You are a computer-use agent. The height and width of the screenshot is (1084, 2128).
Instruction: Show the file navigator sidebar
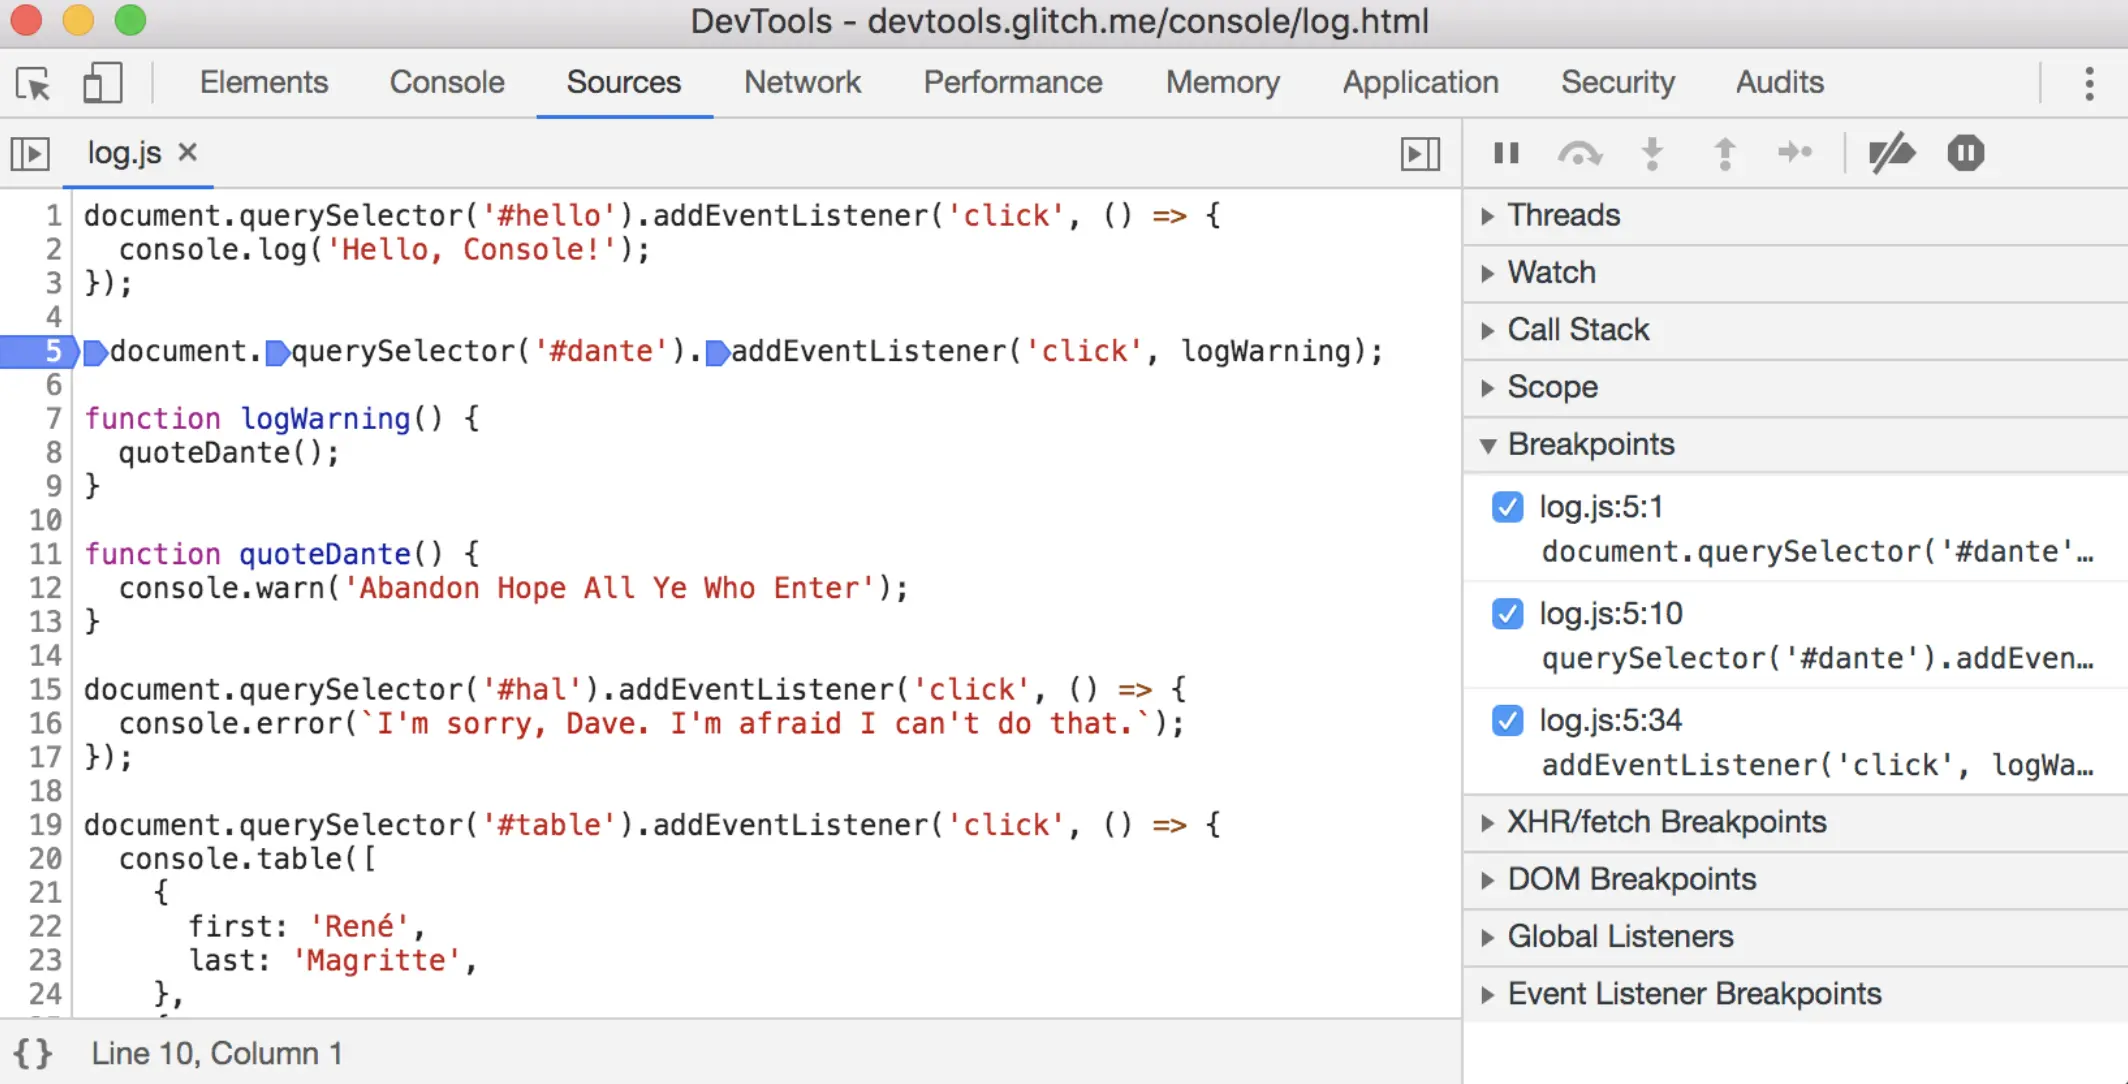[x=30, y=154]
